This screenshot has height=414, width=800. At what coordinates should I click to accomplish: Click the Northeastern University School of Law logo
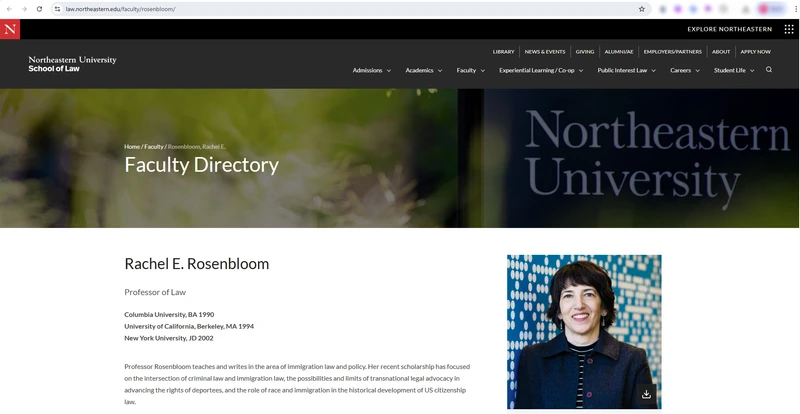click(72, 64)
